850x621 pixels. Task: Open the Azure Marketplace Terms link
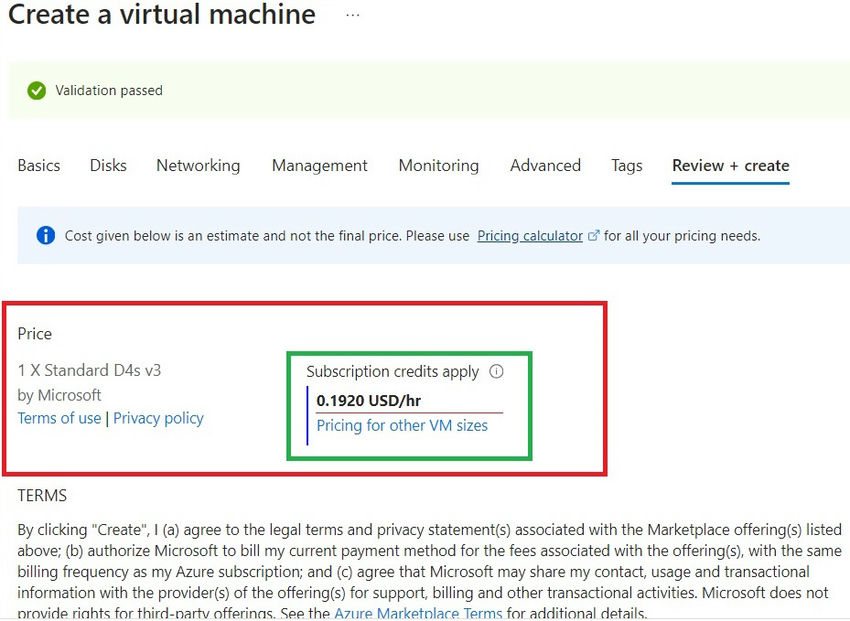pyautogui.click(x=417, y=613)
